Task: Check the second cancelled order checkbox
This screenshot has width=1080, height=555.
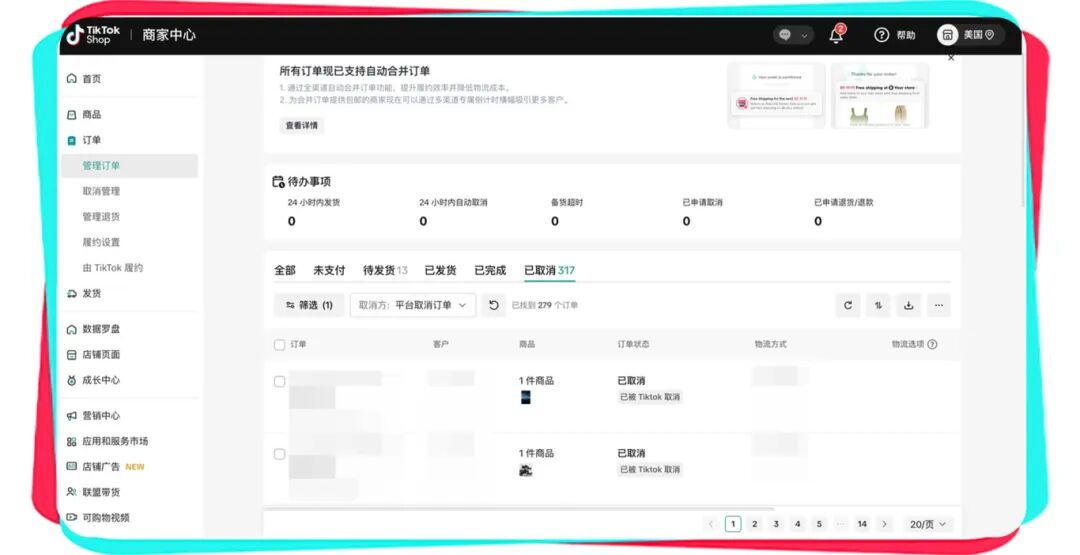Action: tap(280, 454)
